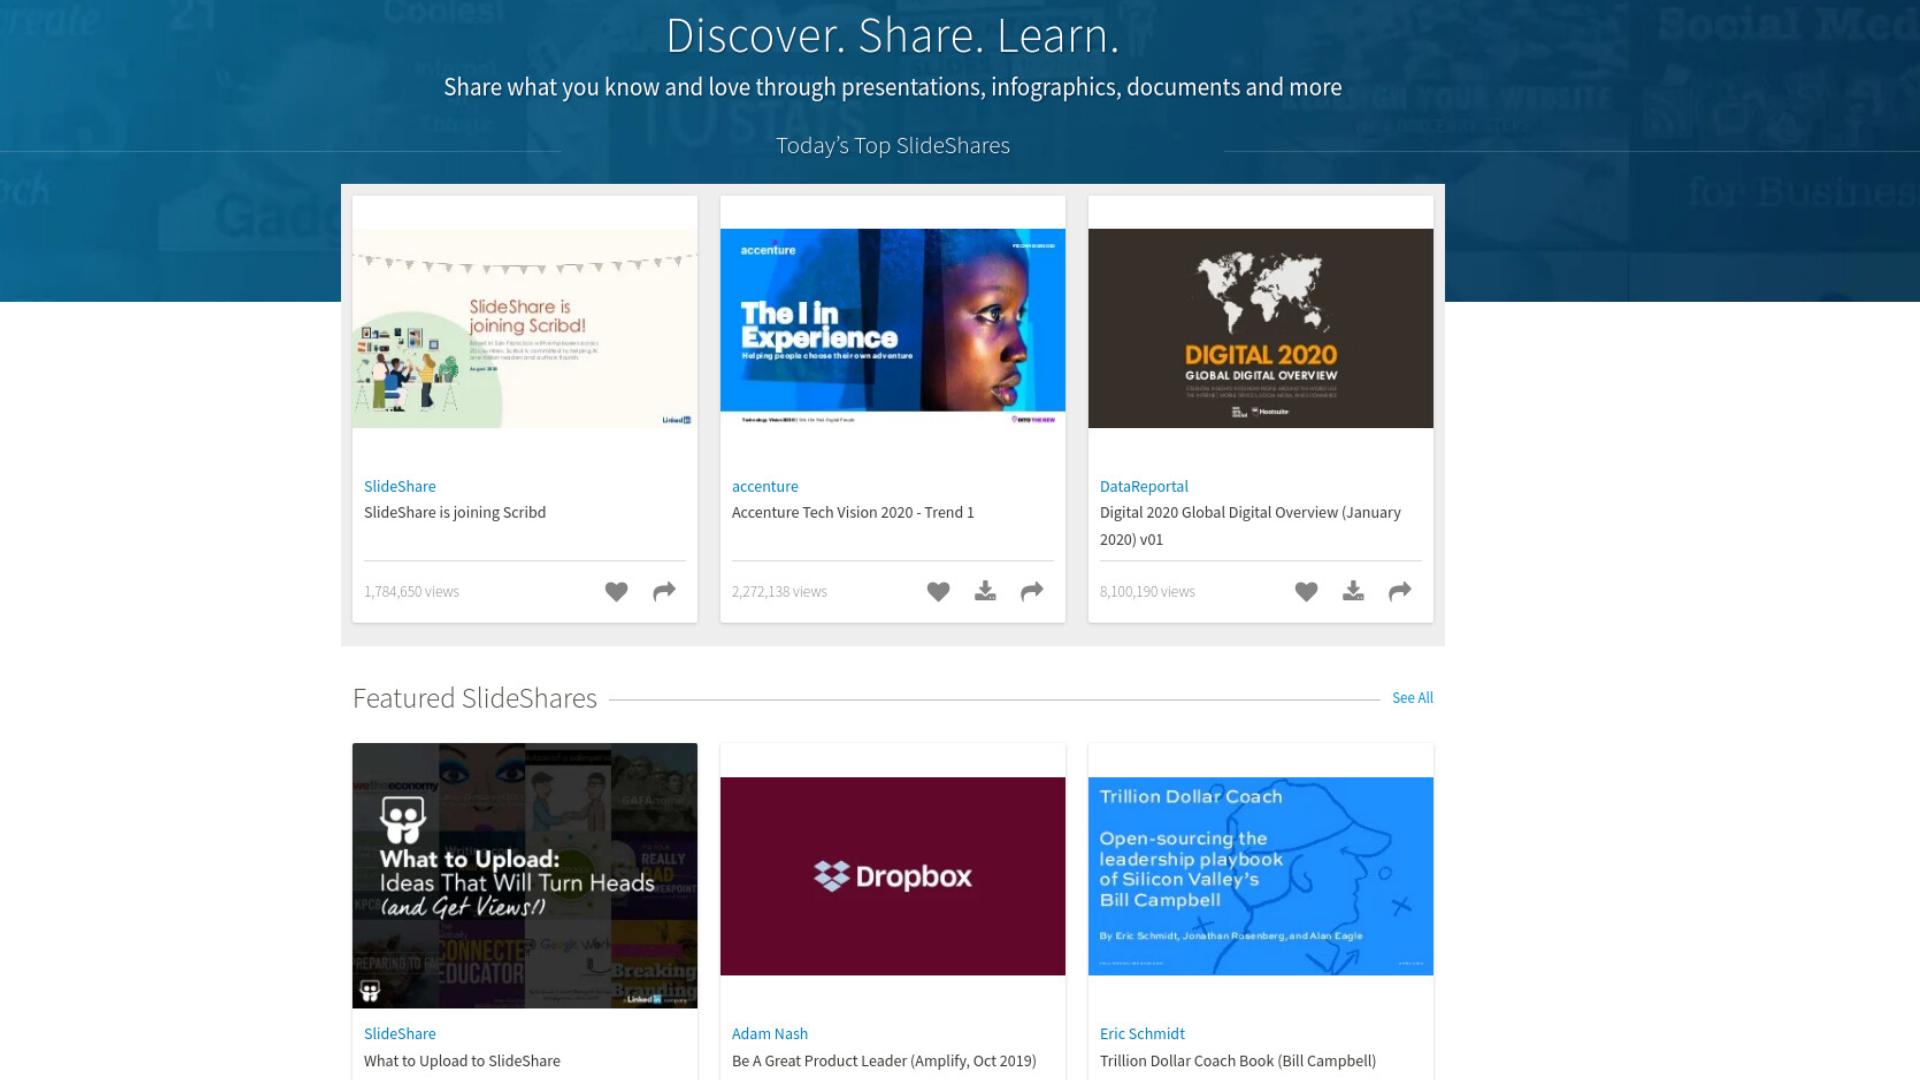Click the 2,272,138 views count
Image resolution: width=1920 pixels, height=1080 pixels.
click(x=780, y=592)
